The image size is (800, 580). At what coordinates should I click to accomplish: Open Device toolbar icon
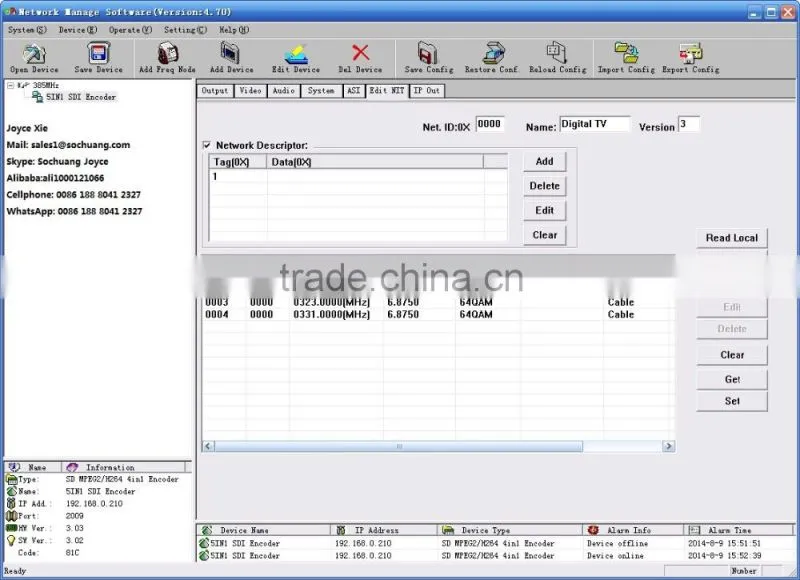[34, 53]
